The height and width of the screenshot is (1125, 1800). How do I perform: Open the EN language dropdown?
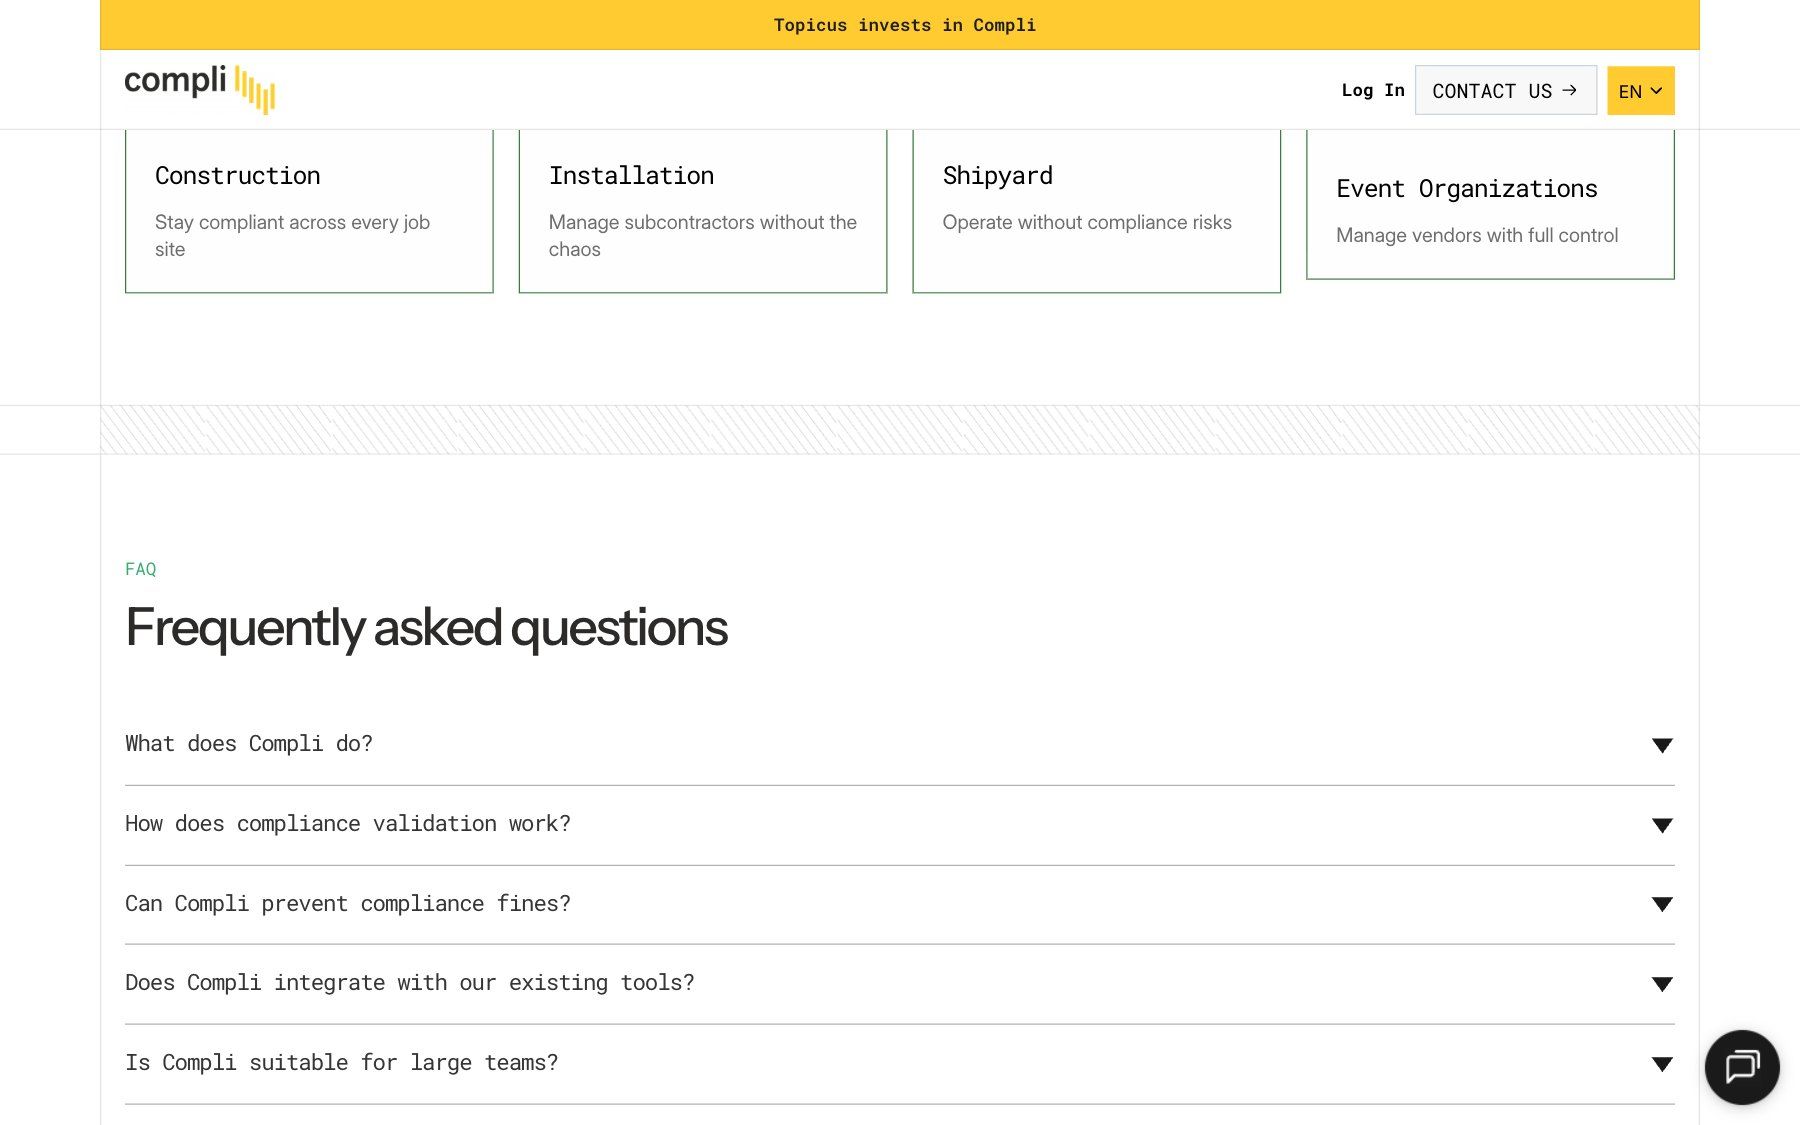pyautogui.click(x=1640, y=91)
